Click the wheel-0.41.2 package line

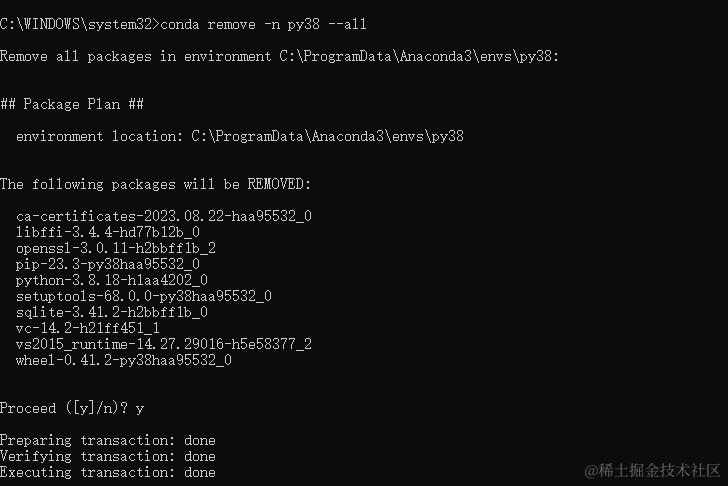tap(124, 360)
